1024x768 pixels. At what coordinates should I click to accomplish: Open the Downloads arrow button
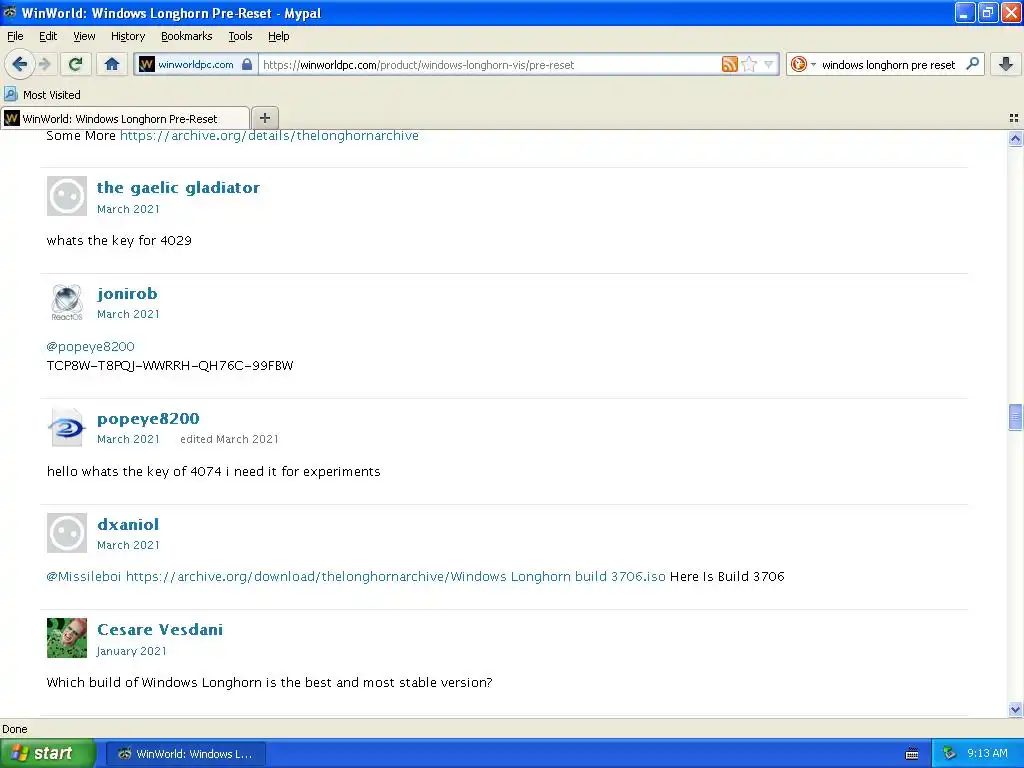1006,64
